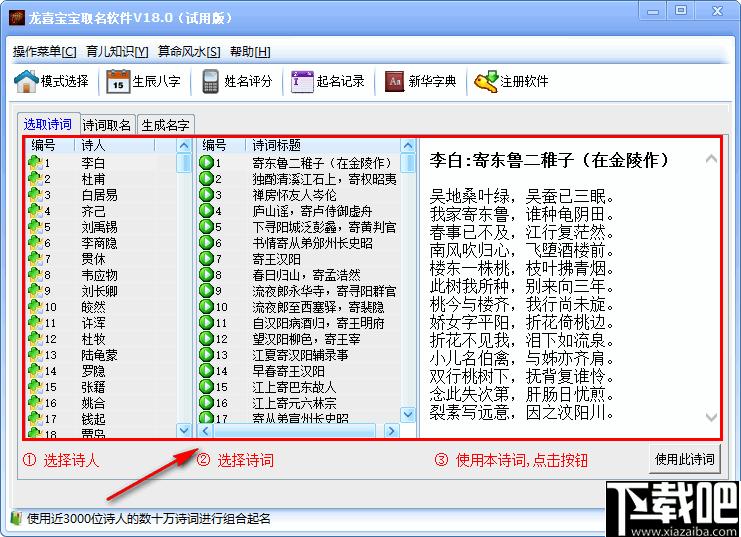Select the green play icon for poem 1

point(206,162)
